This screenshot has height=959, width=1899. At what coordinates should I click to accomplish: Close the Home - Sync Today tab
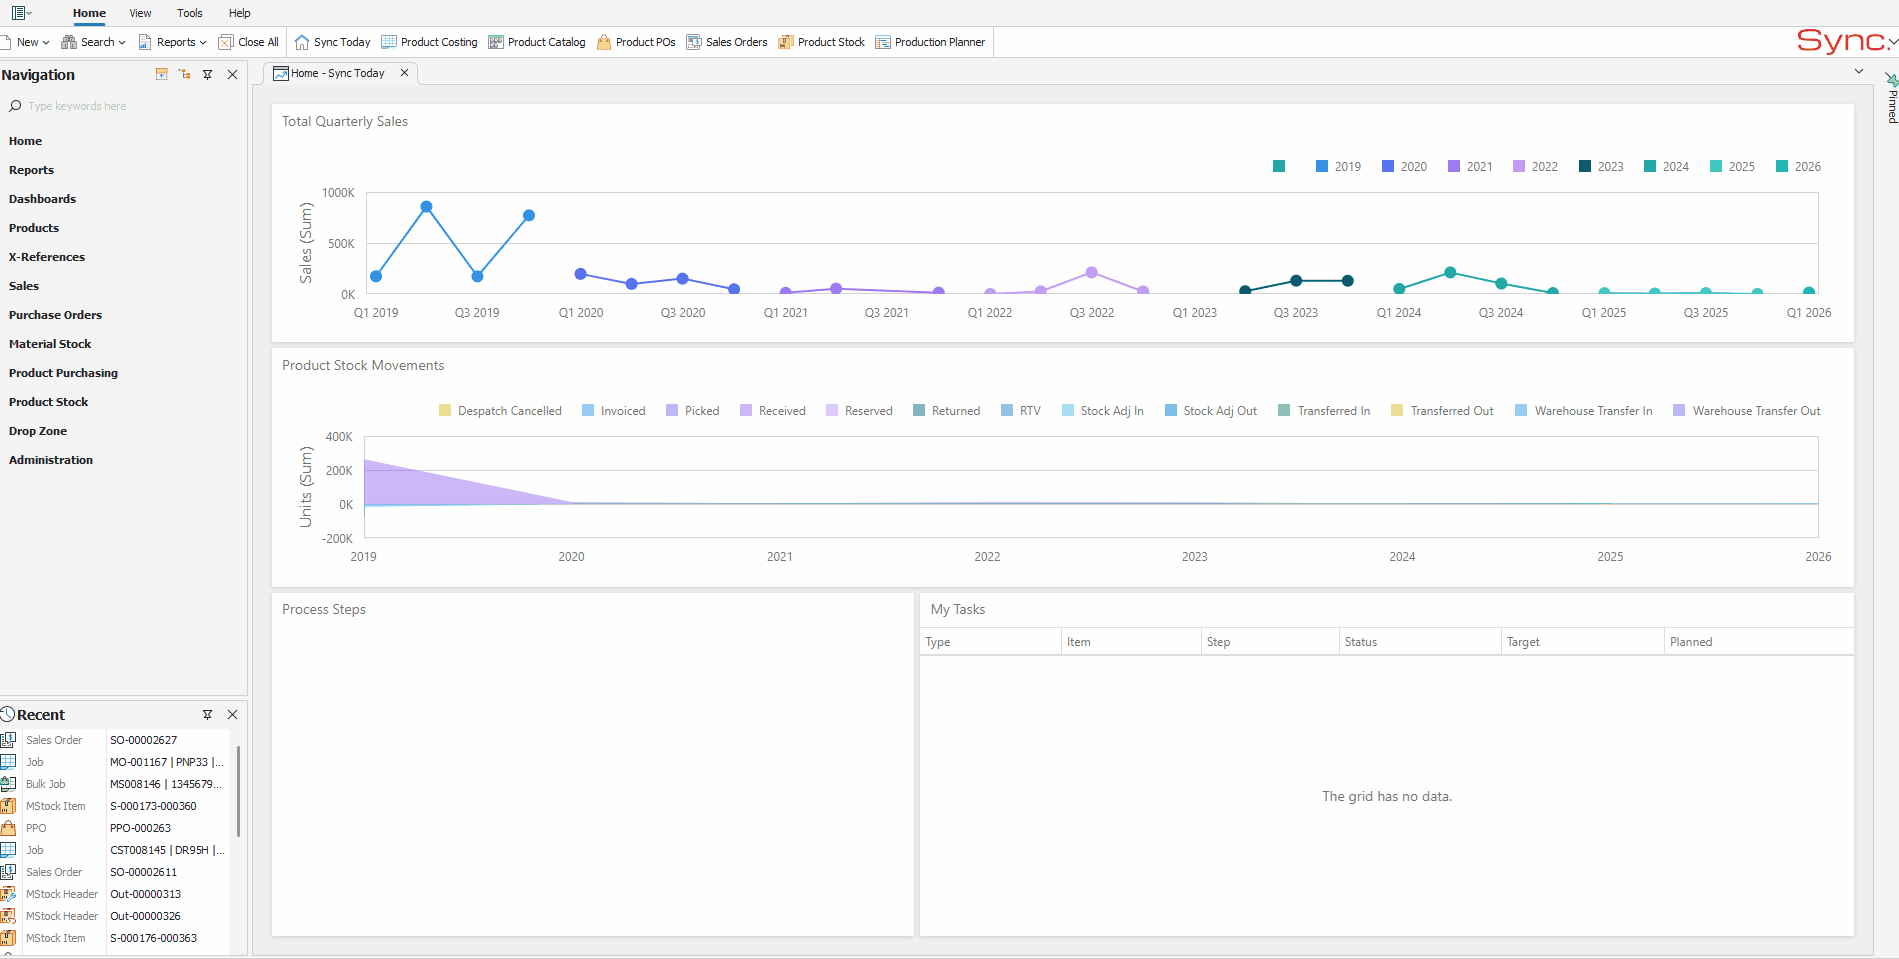point(404,73)
